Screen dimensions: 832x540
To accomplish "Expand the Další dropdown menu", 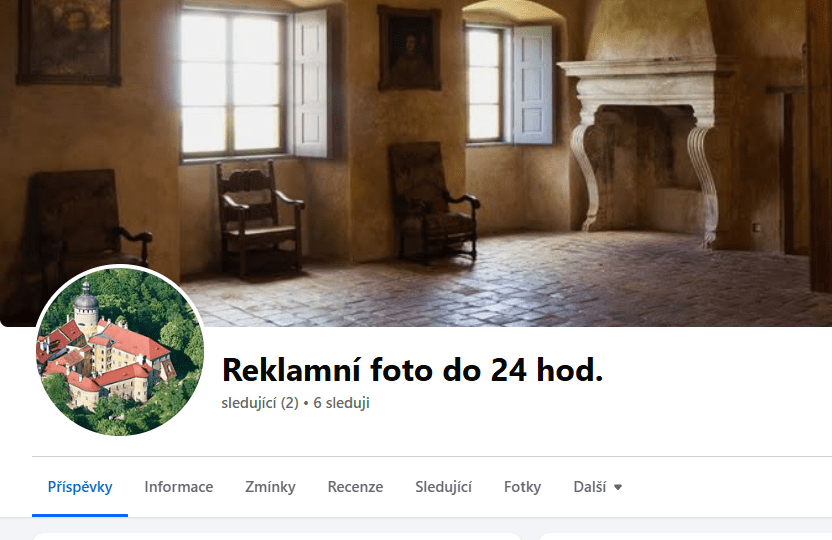I will 597,487.
